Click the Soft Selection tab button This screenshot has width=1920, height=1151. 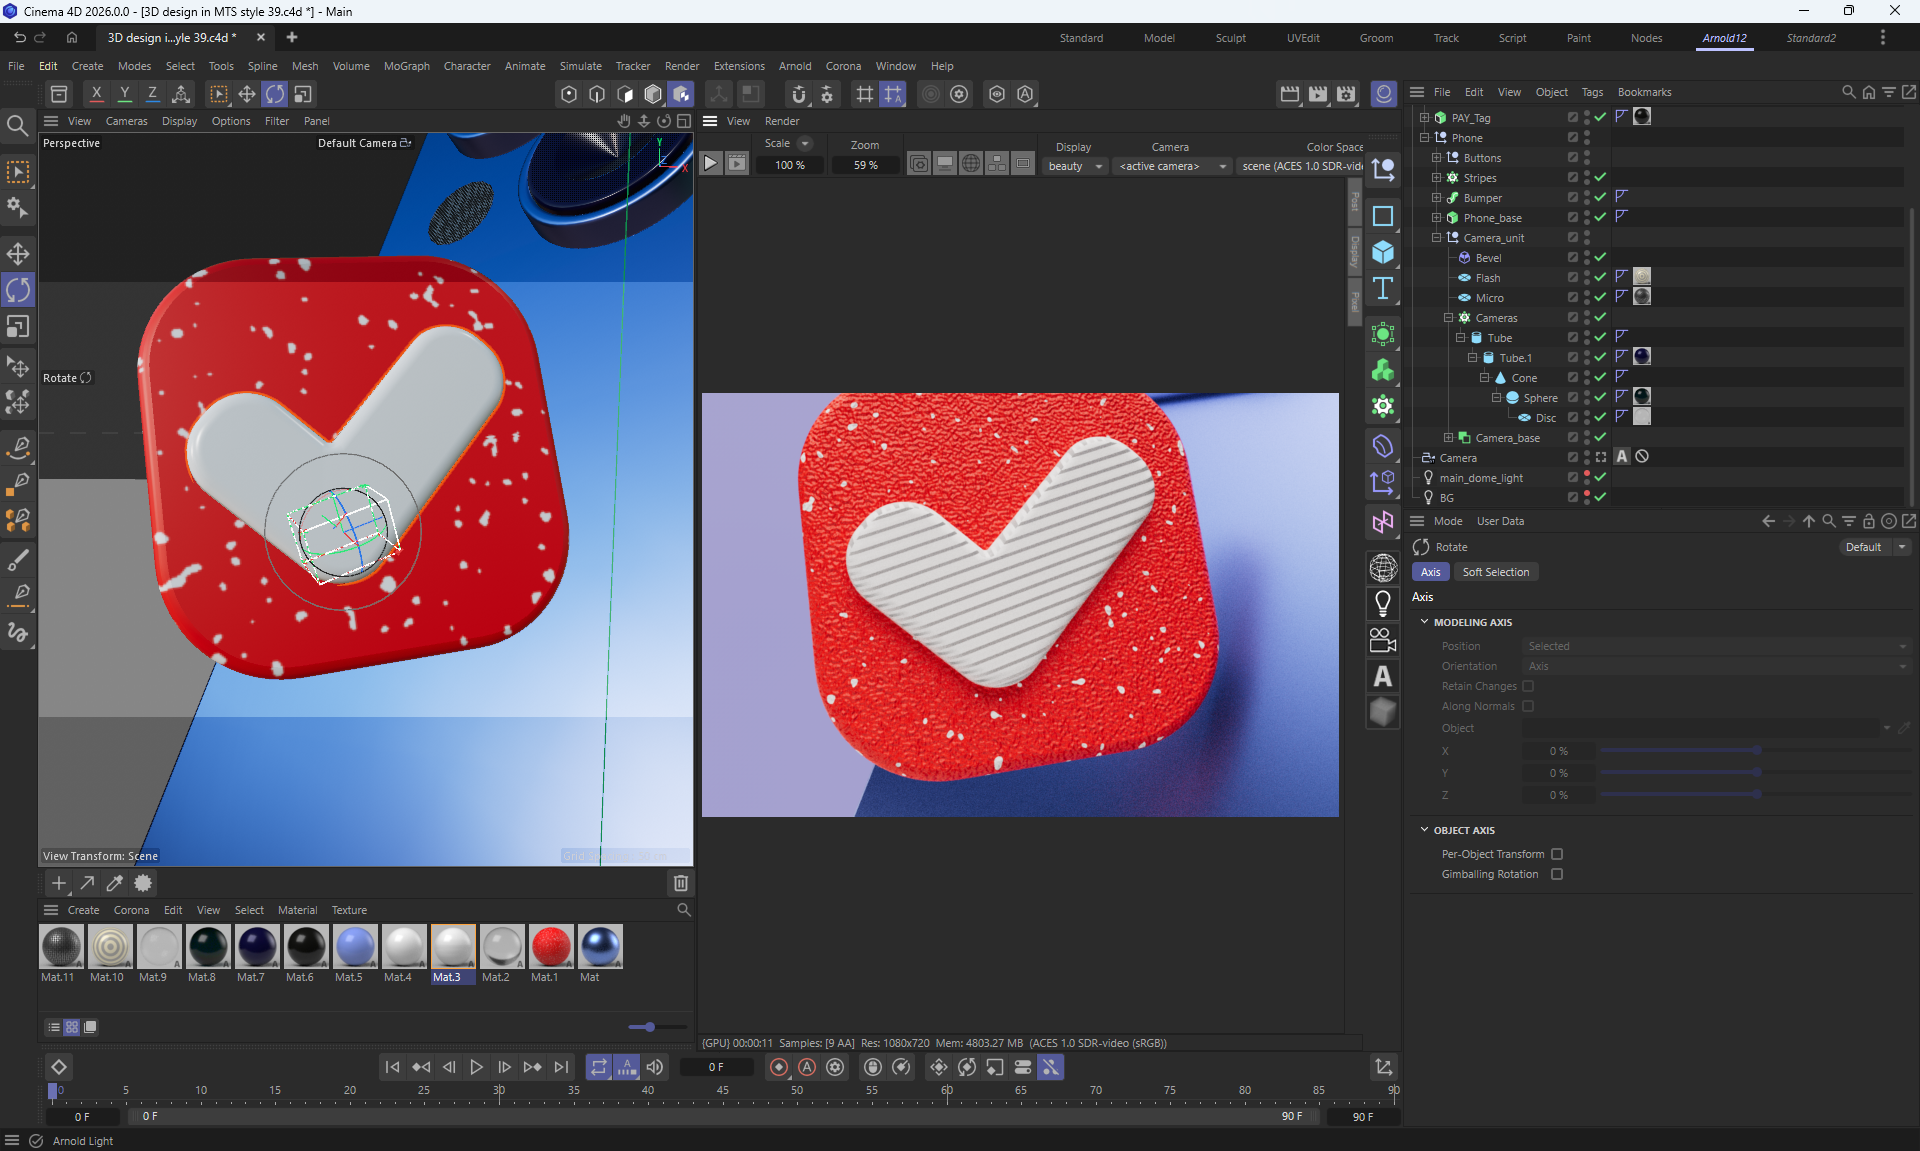point(1495,572)
